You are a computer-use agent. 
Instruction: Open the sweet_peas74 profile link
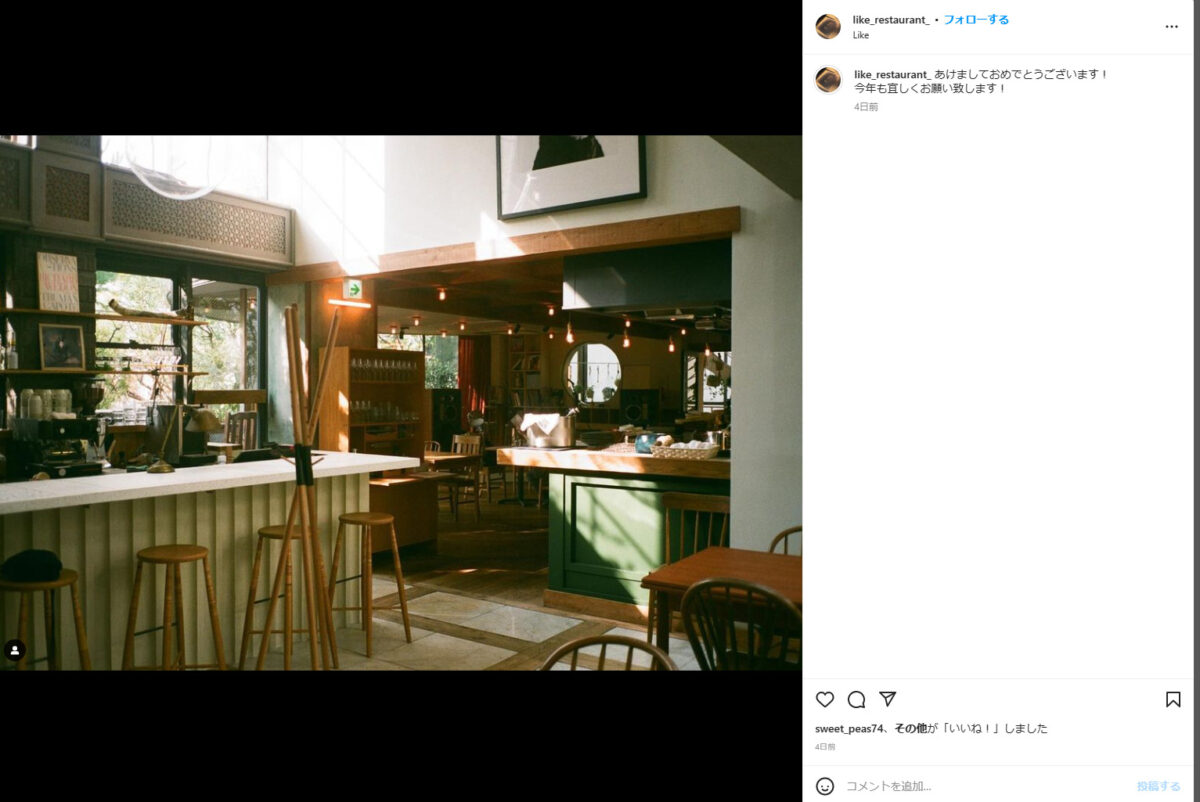(x=850, y=728)
